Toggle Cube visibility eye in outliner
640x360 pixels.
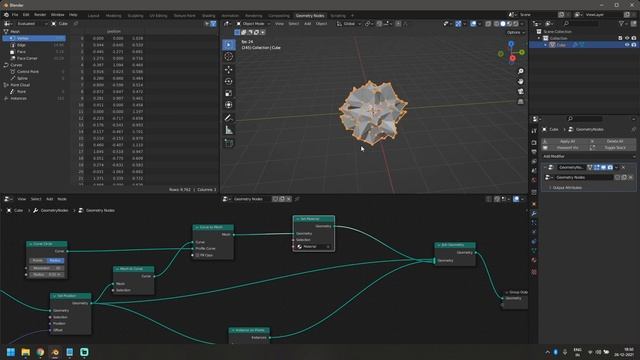pos(627,45)
